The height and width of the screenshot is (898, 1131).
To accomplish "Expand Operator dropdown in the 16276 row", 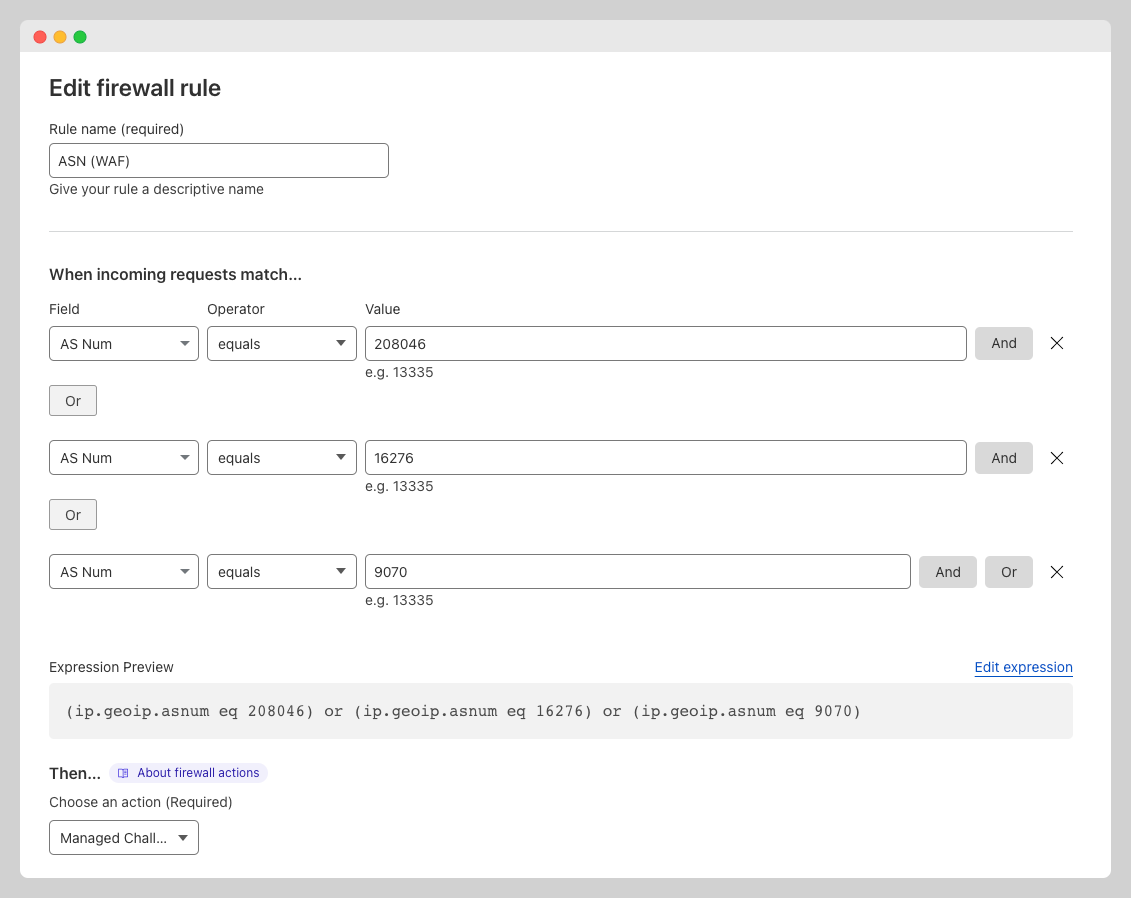I will [281, 458].
